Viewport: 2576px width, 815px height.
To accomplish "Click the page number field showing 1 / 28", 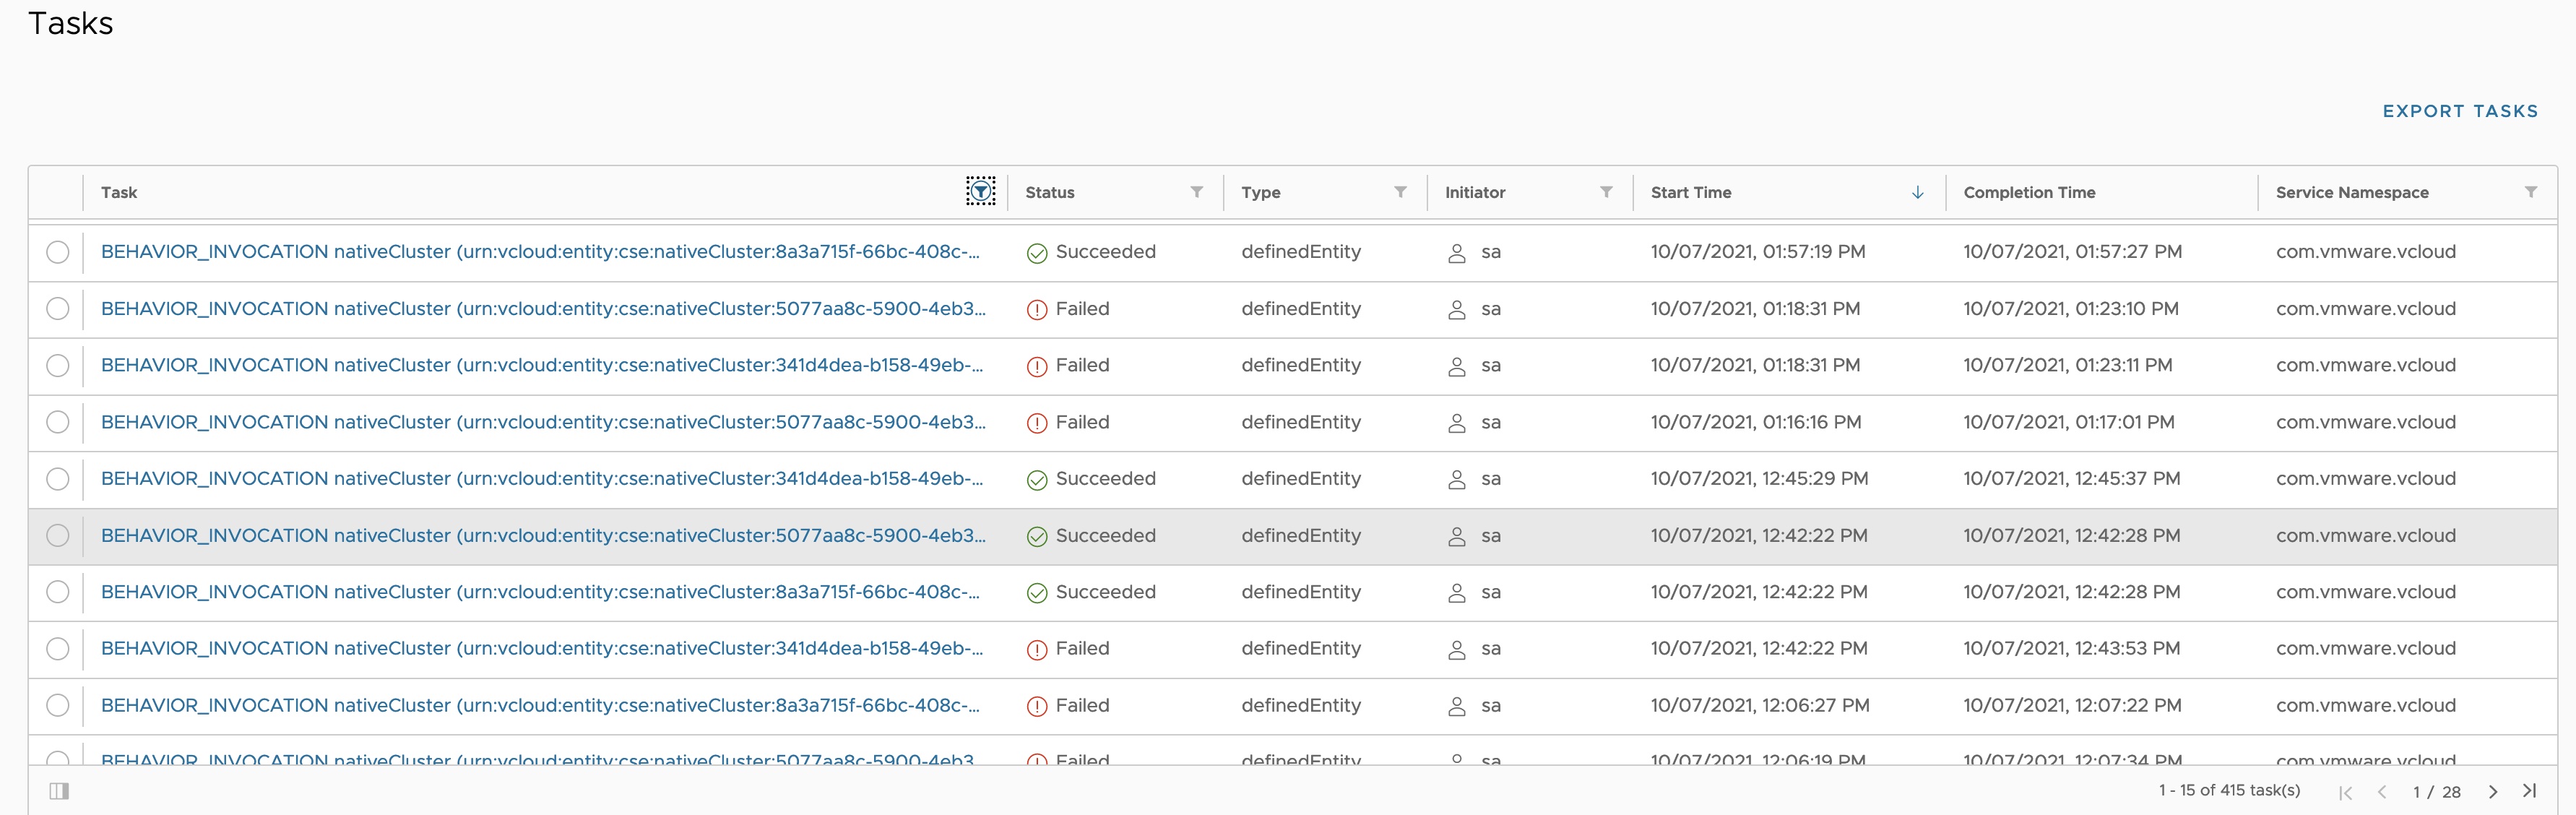I will [2437, 792].
